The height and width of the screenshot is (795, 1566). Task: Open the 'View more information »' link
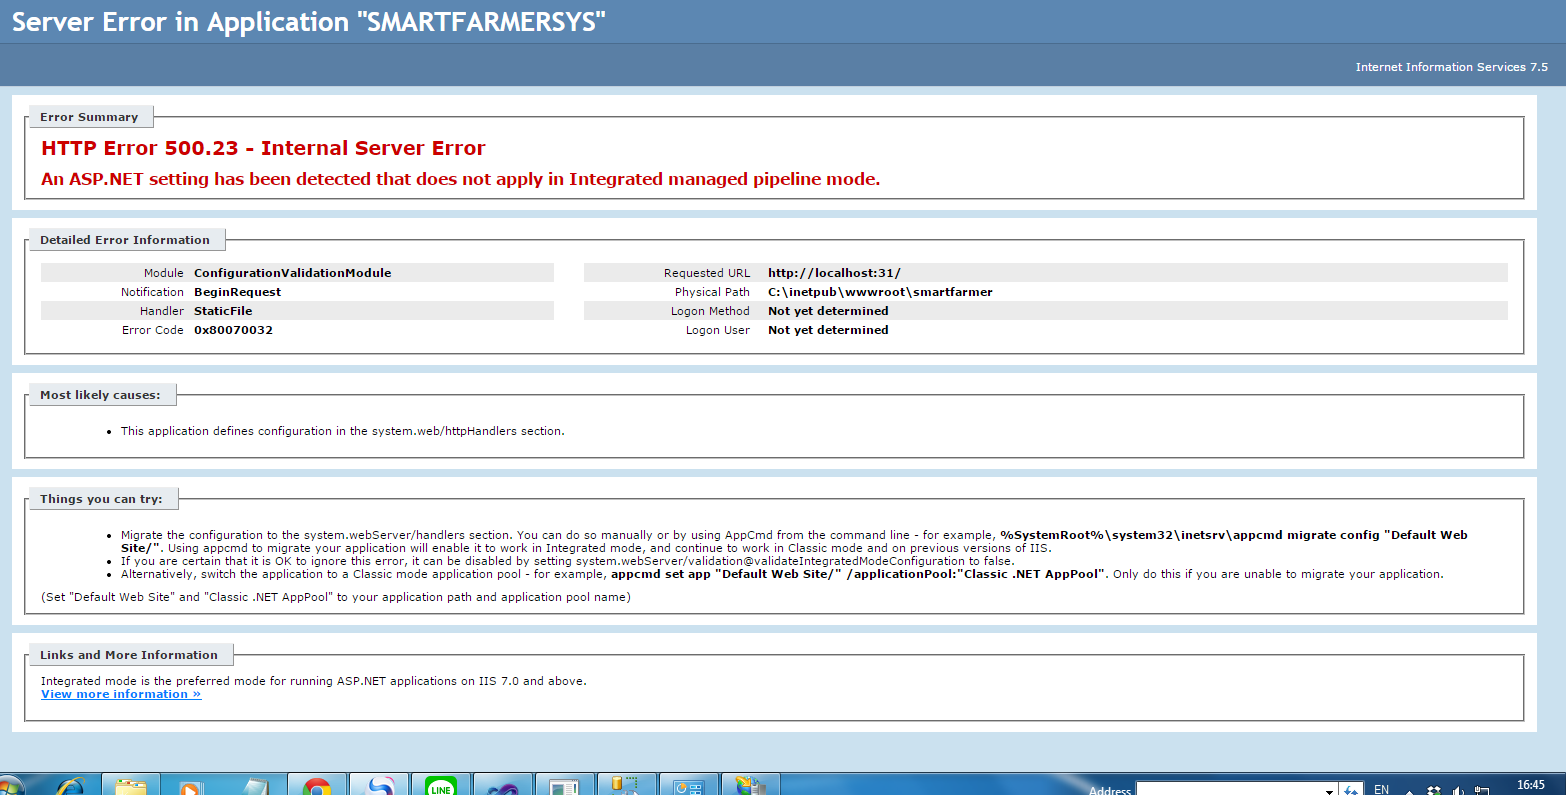click(121, 694)
